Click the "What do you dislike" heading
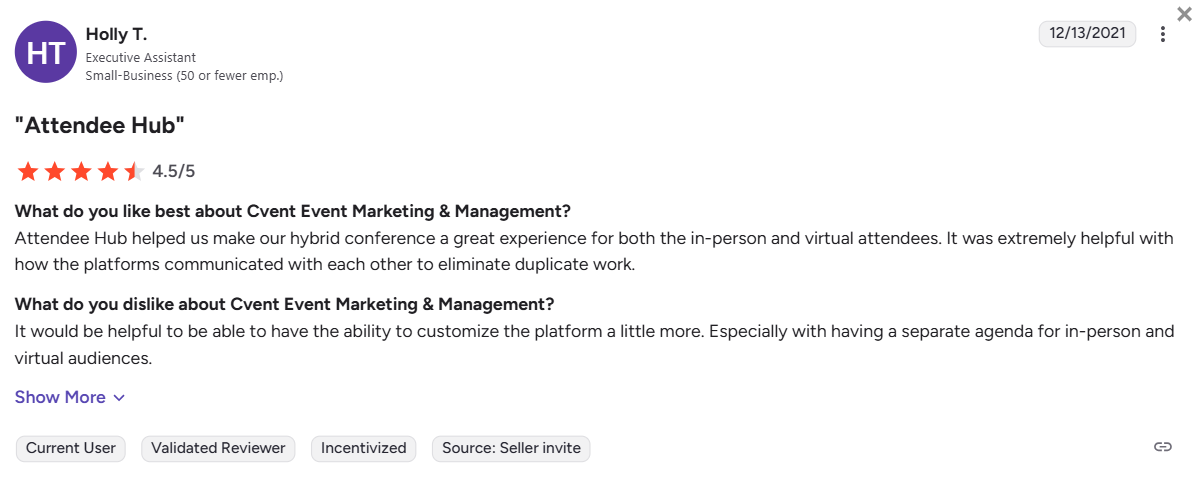Image resolution: width=1197 pixels, height=488 pixels. point(284,303)
